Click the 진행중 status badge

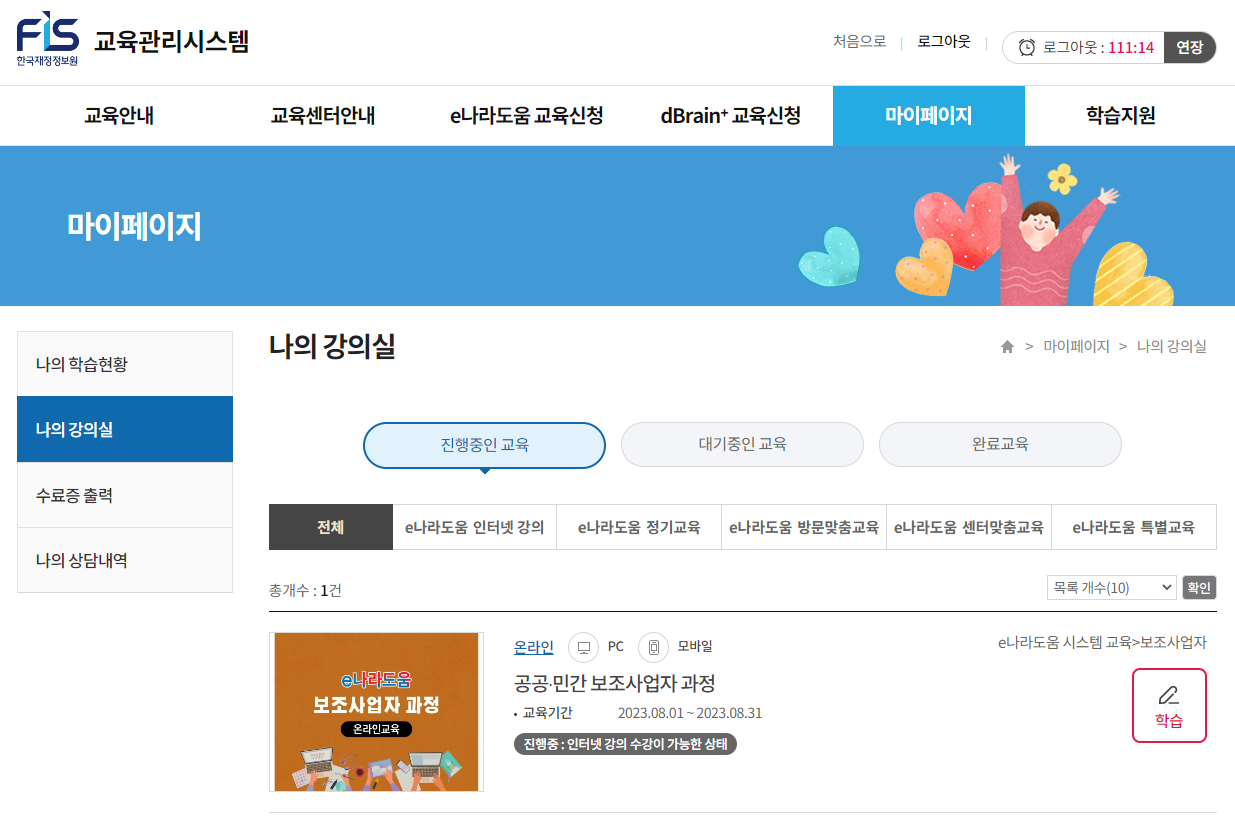point(625,744)
